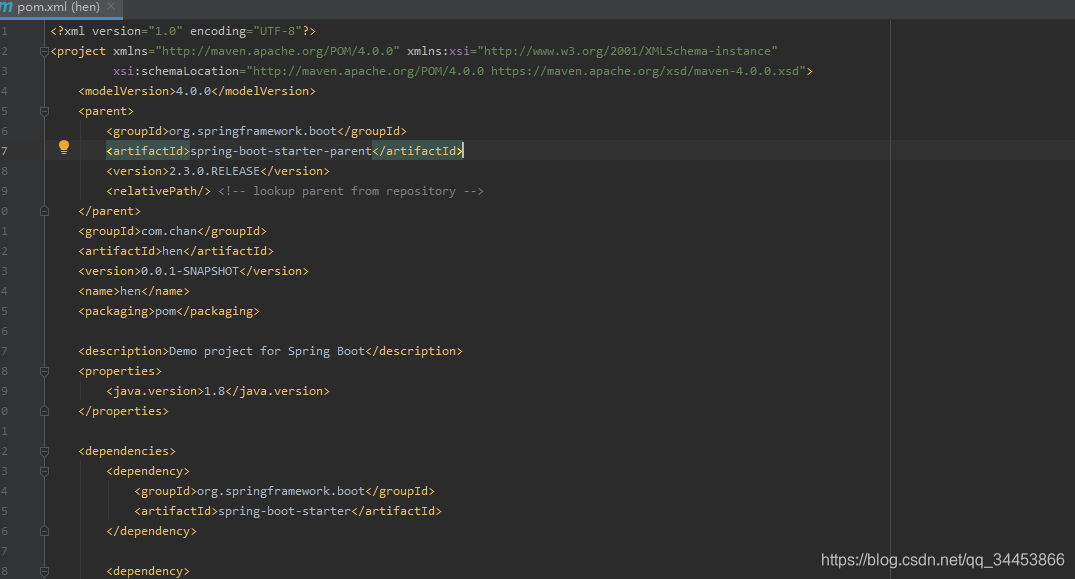Click the modelVersion 4.0.0 line
This screenshot has height=579, width=1075.
point(197,90)
